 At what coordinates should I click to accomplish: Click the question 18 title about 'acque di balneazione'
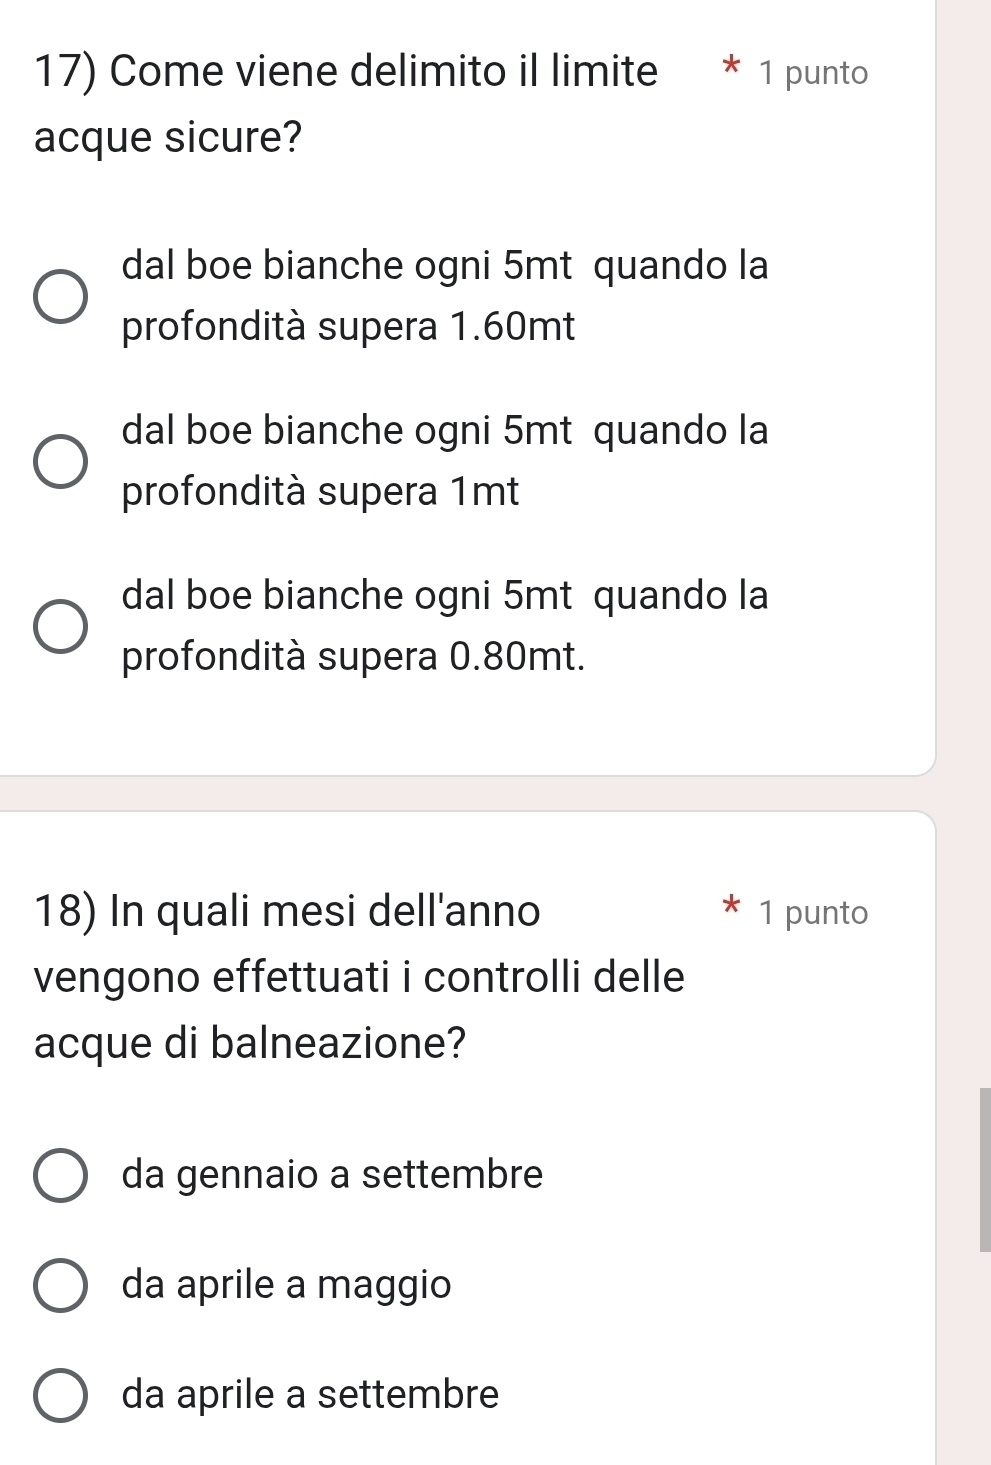click(x=359, y=977)
